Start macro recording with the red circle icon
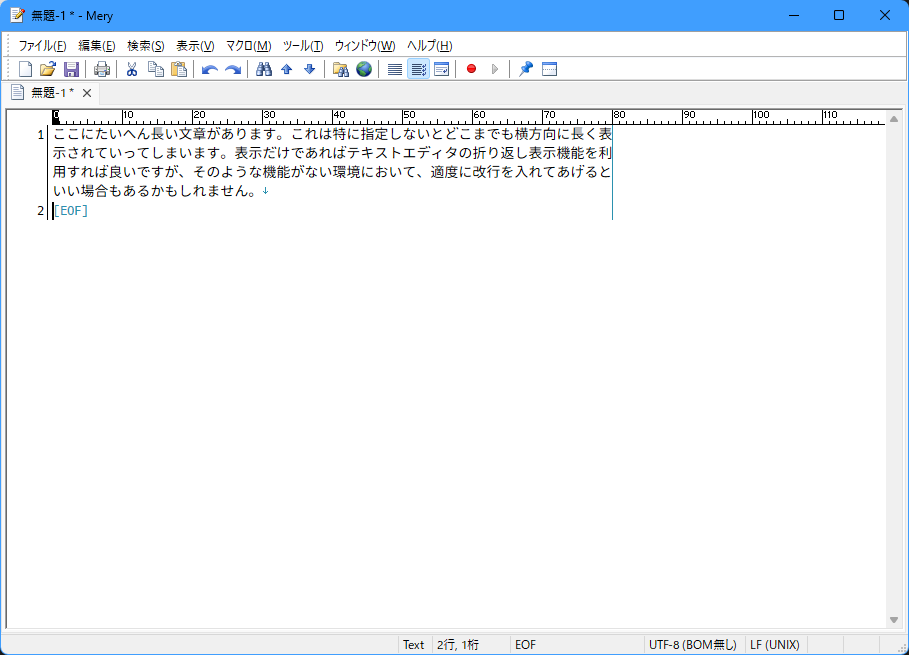909x655 pixels. (x=469, y=69)
